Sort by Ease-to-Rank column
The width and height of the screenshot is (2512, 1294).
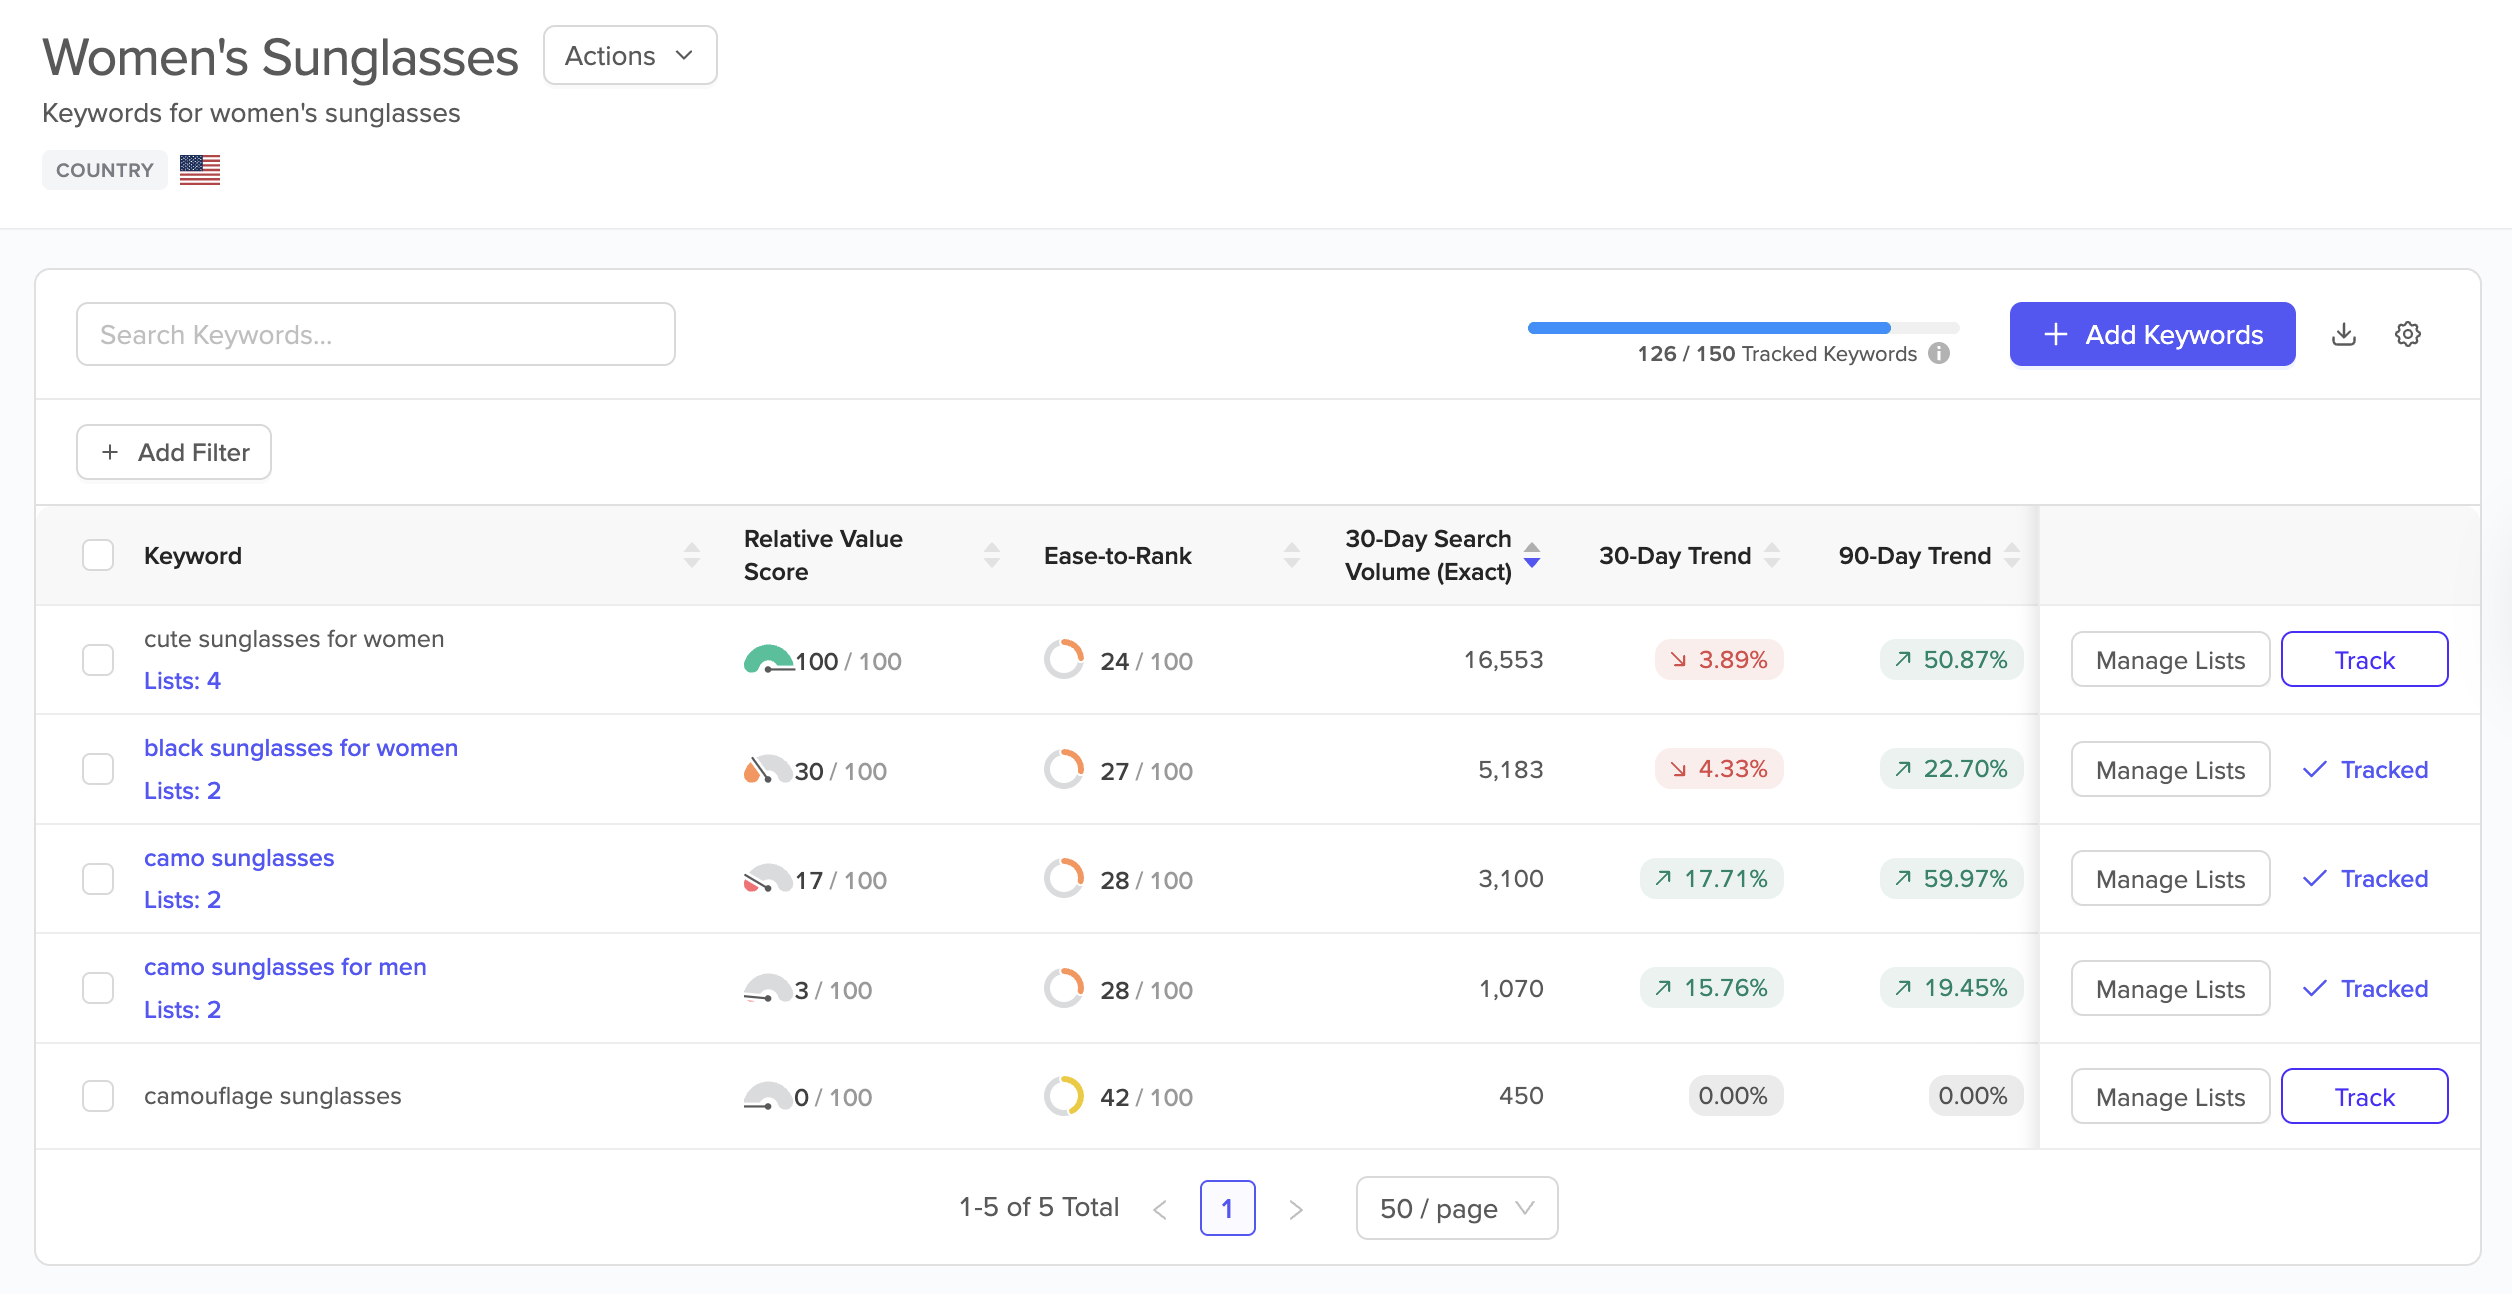point(1292,555)
